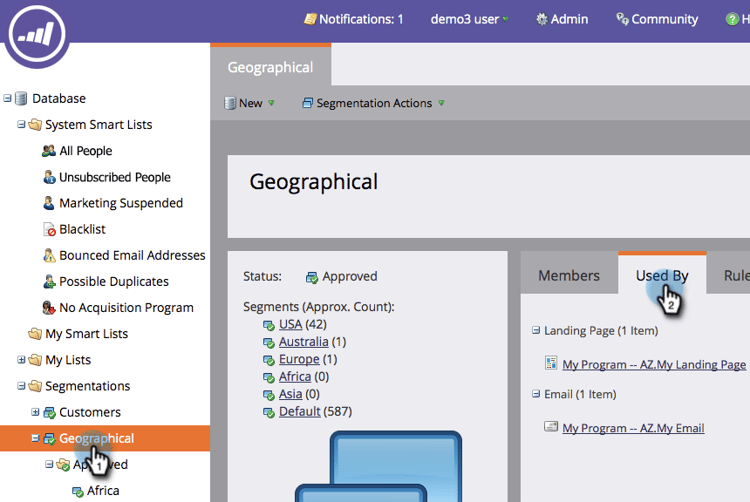Click the Marketo logo icon

click(x=37, y=36)
